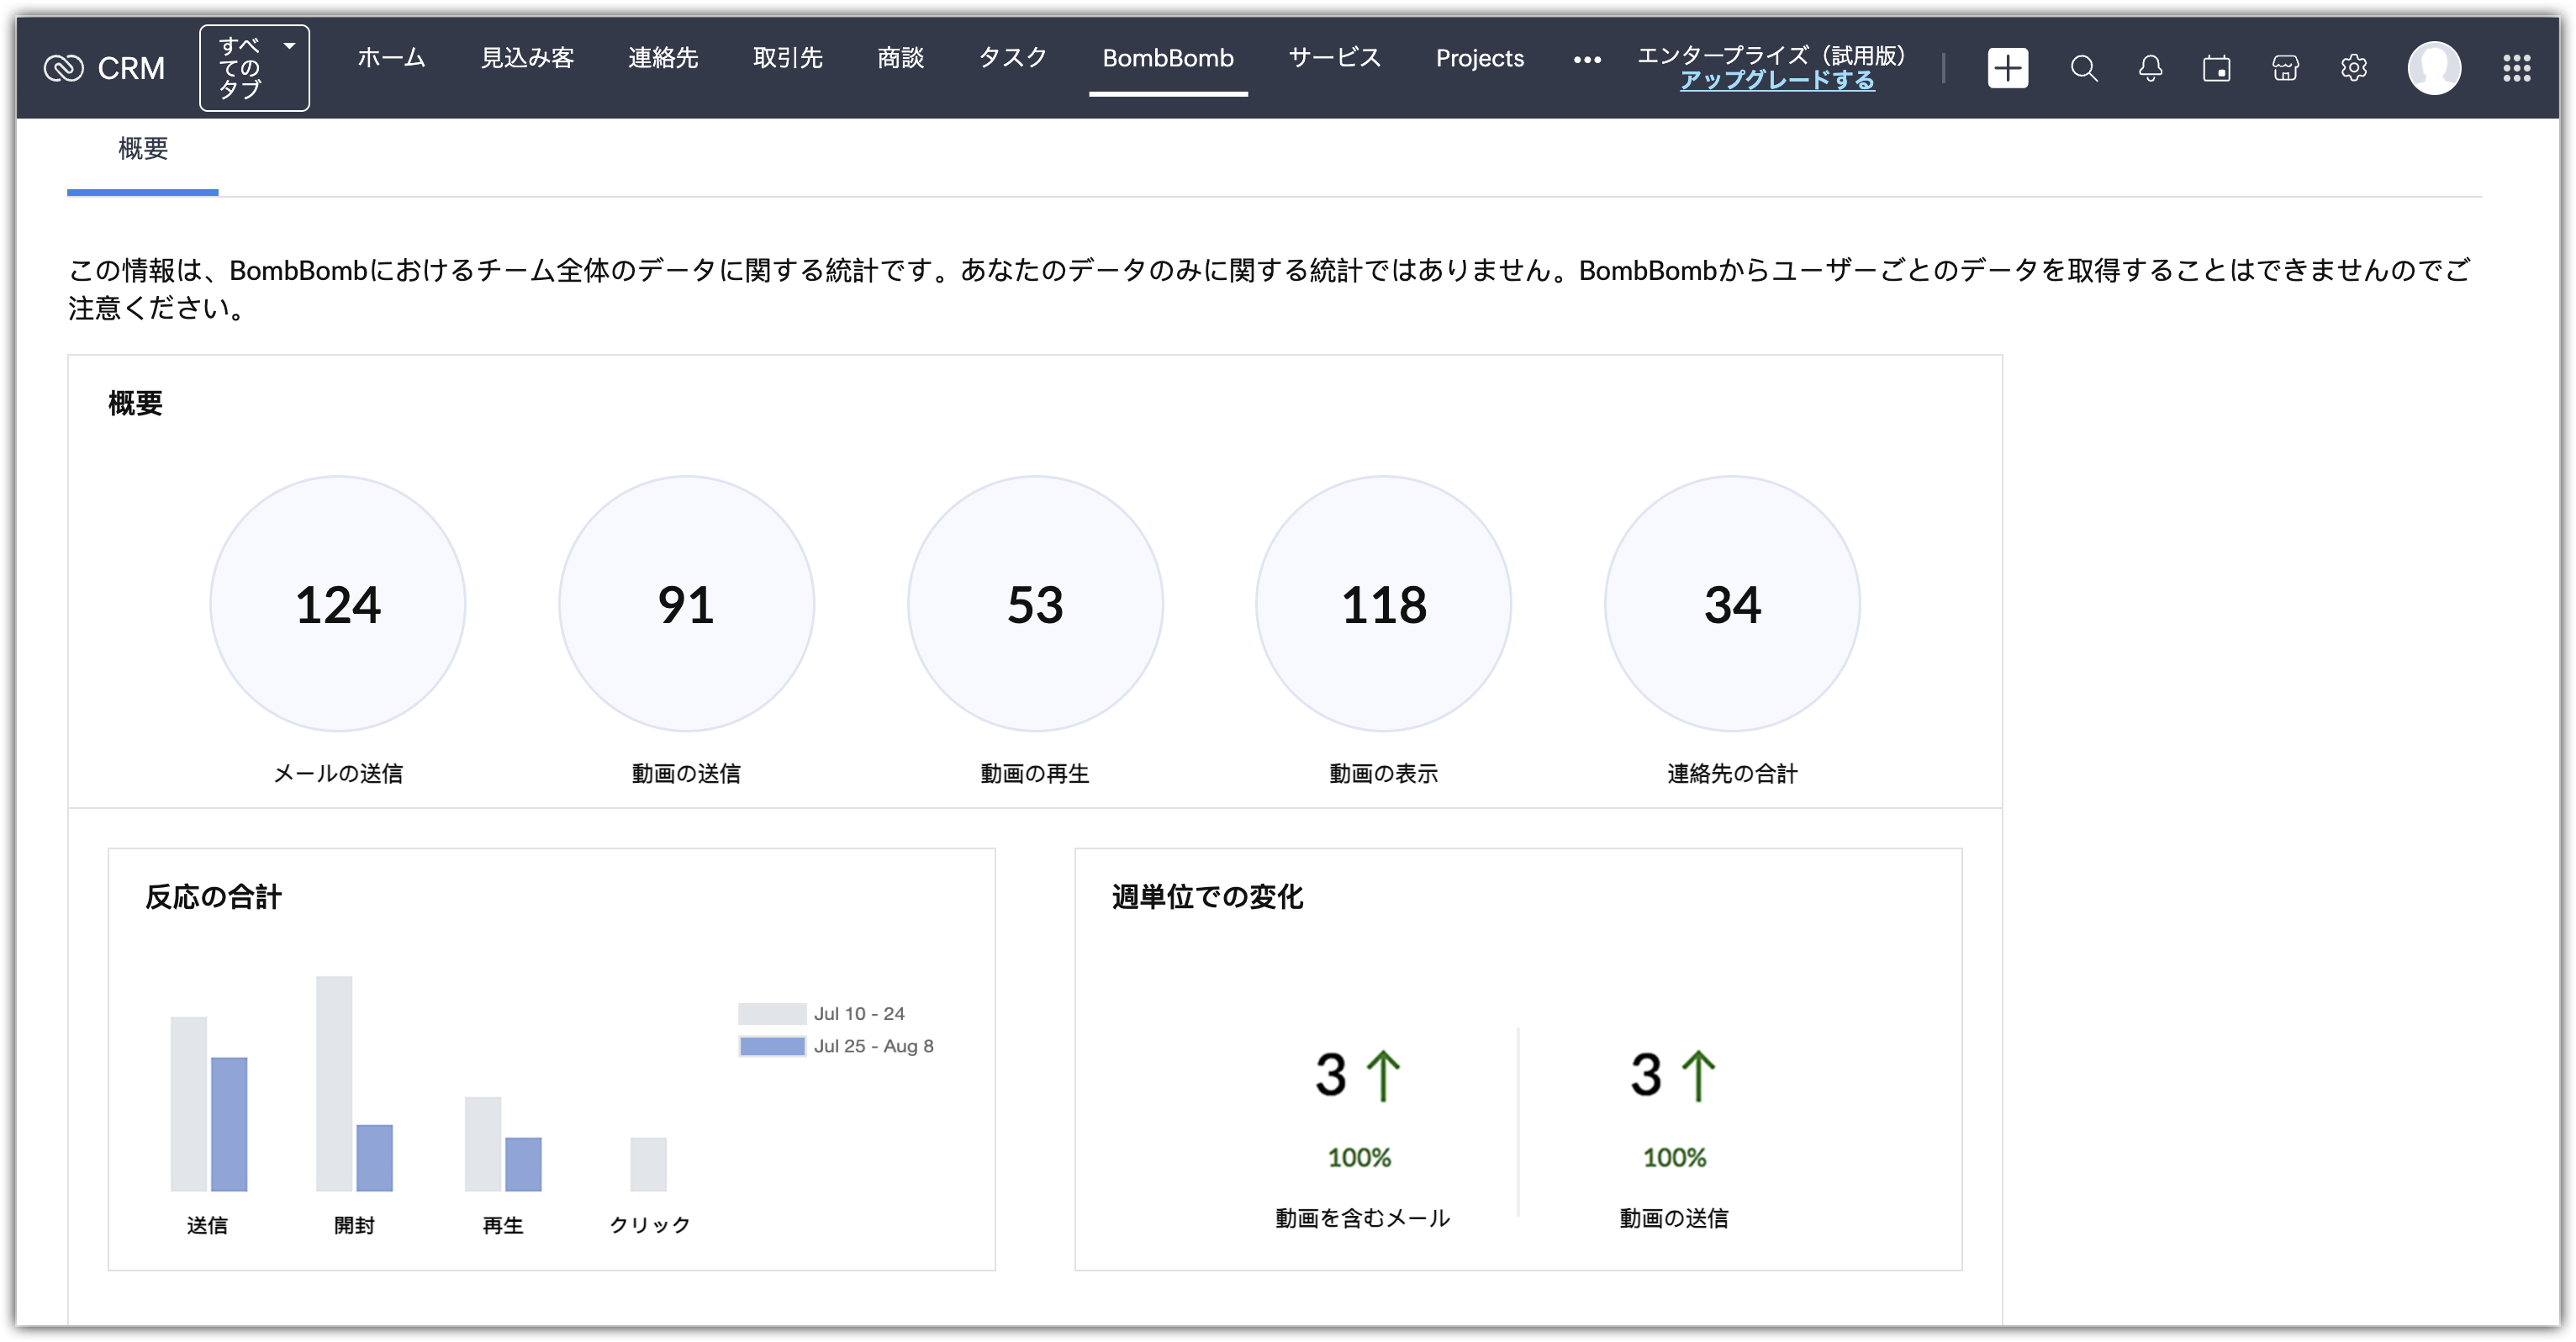Screen dimensions: 2576x1342
Task: Open the search magnifier icon
Action: pyautogui.click(x=2083, y=68)
